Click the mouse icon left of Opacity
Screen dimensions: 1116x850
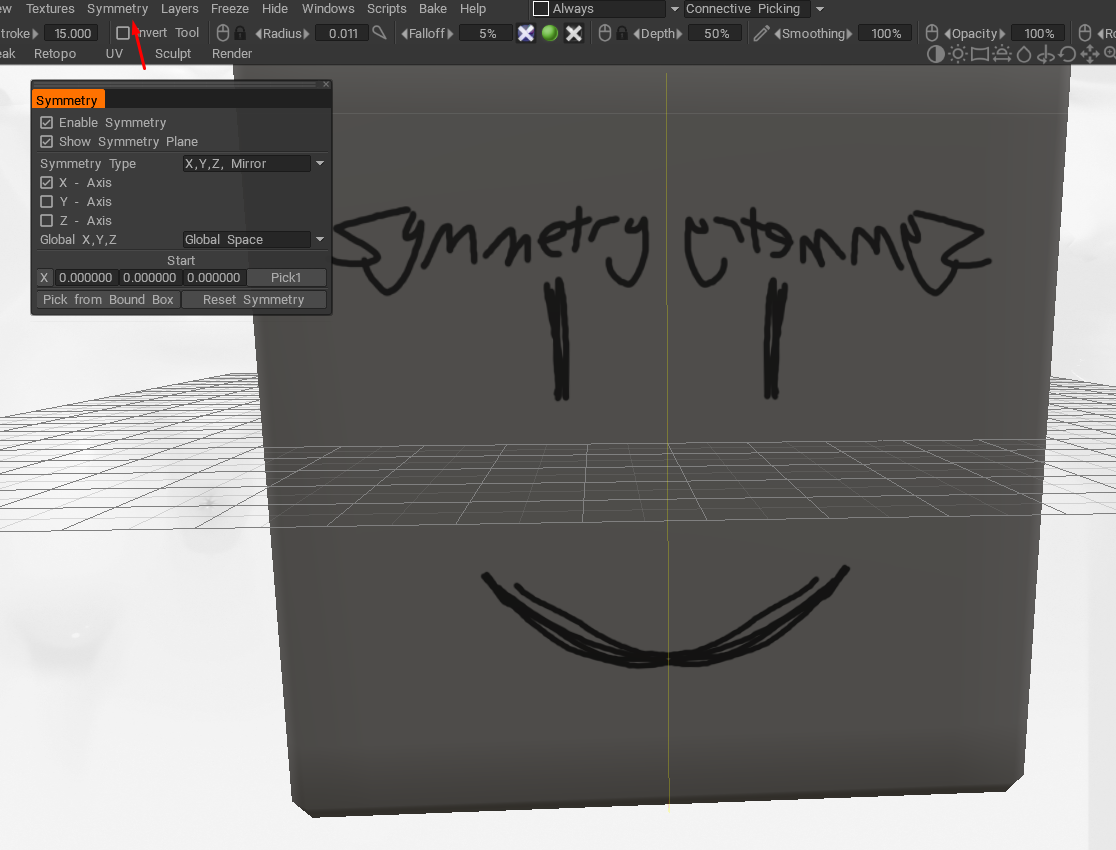[x=932, y=33]
